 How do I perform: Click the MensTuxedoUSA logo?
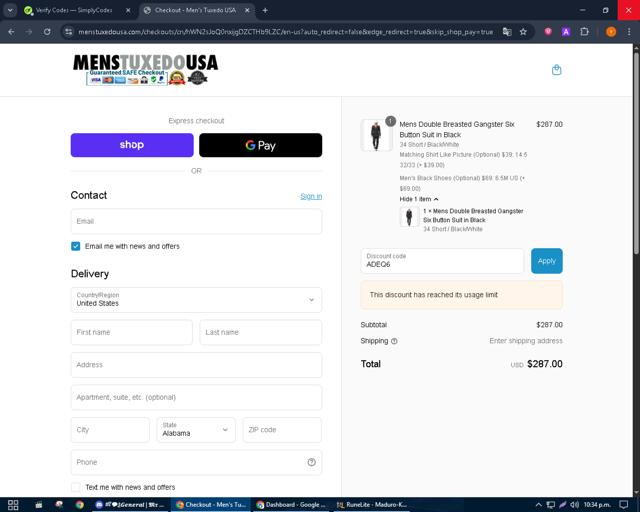[145, 70]
